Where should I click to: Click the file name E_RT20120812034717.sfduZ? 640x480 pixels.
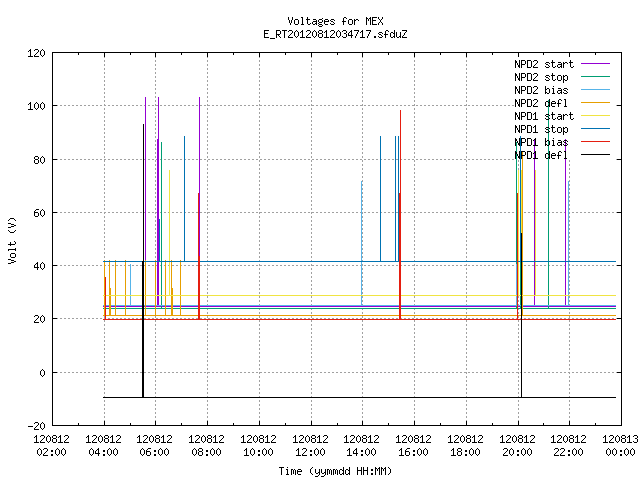coord(335,34)
